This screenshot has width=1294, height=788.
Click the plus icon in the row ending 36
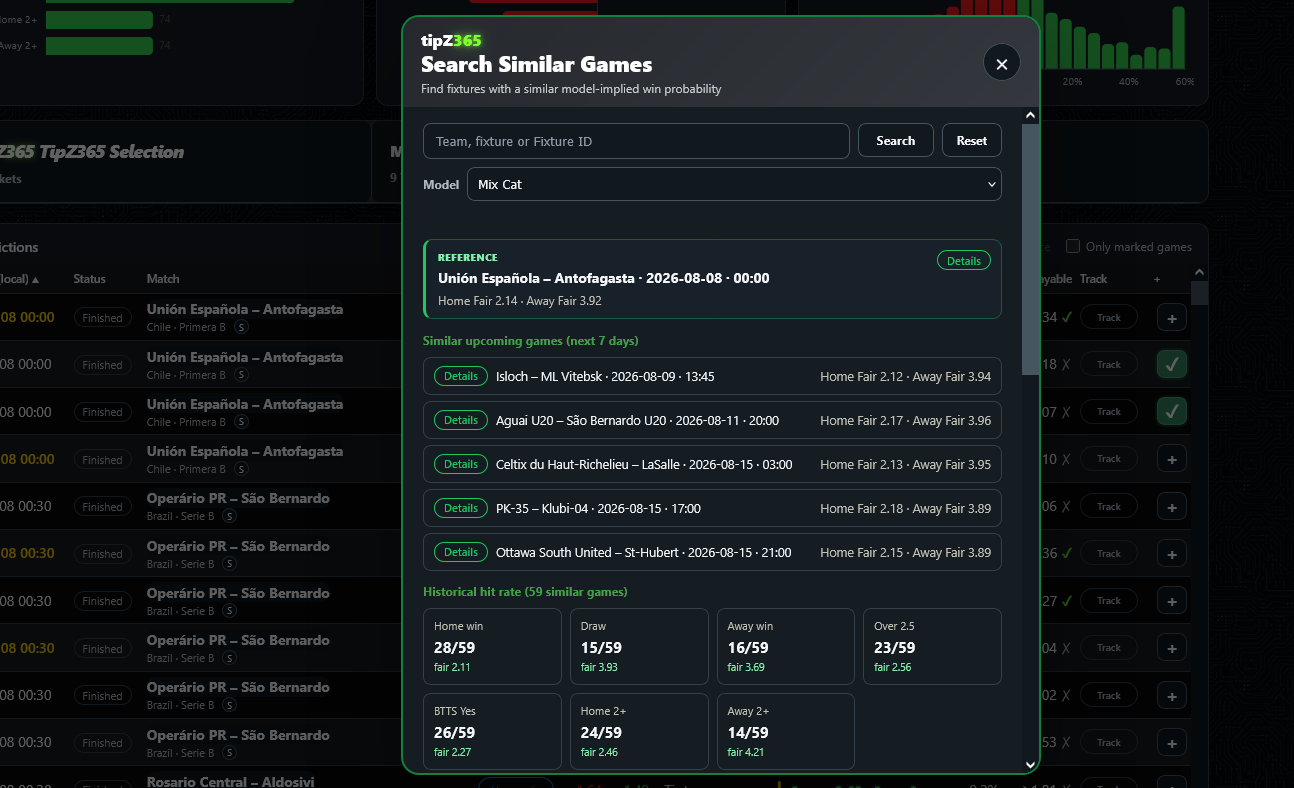click(1171, 553)
